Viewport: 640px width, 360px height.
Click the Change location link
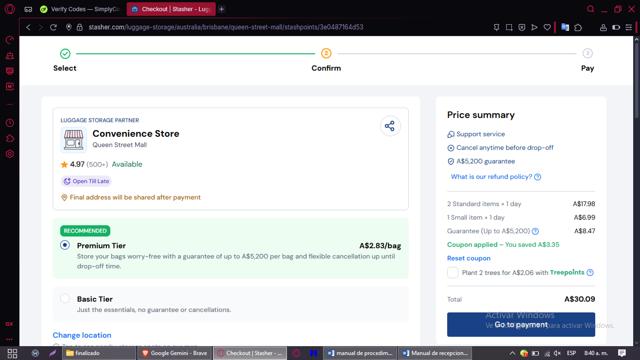coord(82,335)
